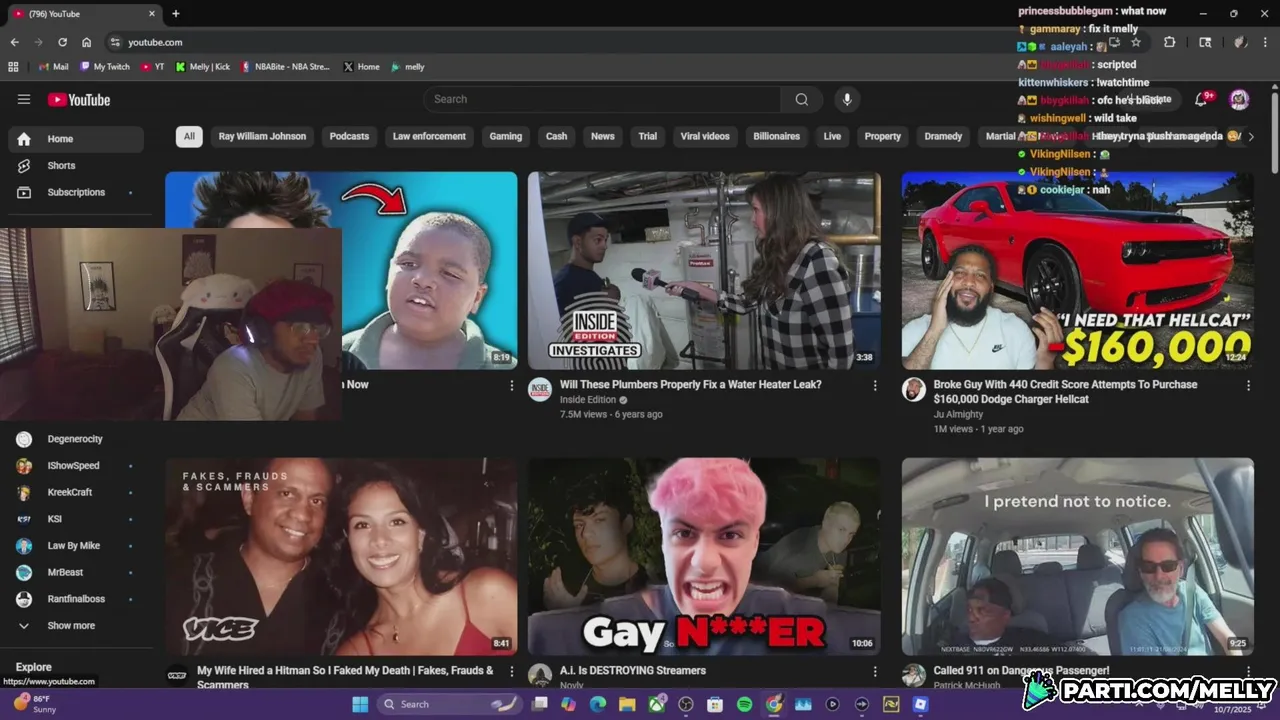Open the A.I. Is DESTROYING Streamers thumbnail
The width and height of the screenshot is (1280, 720).
(x=704, y=556)
